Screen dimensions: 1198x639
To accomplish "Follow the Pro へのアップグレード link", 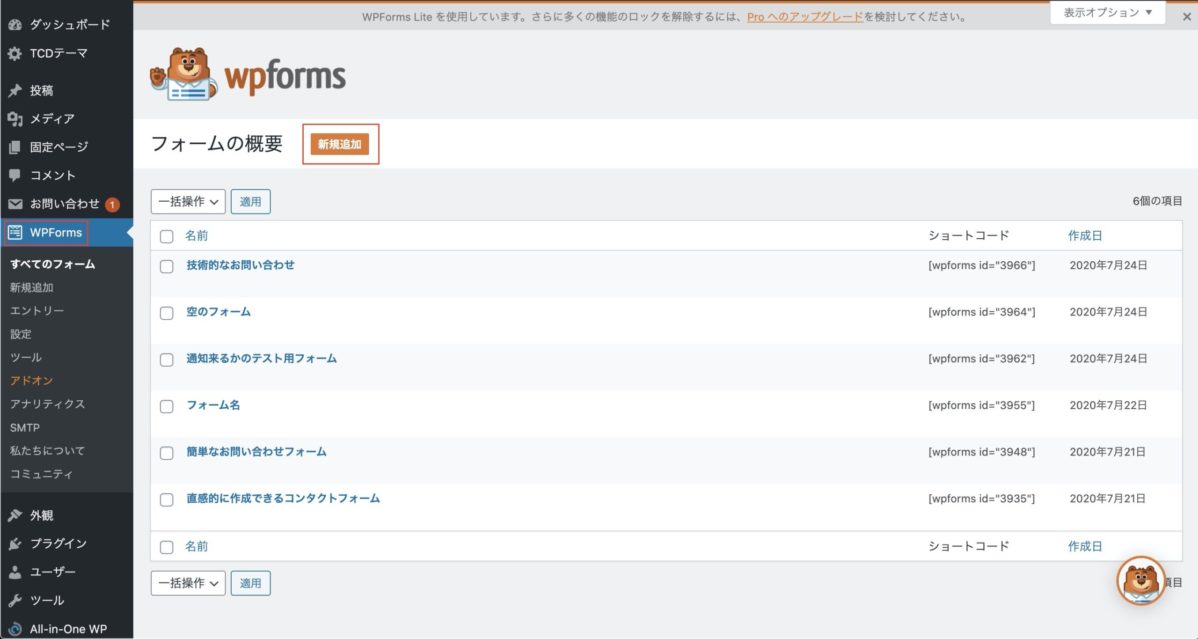I will (805, 17).
